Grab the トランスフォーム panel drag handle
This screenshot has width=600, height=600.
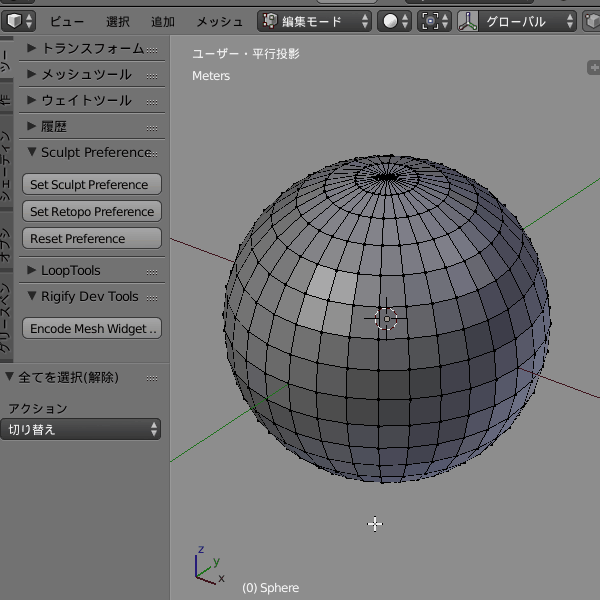152,50
